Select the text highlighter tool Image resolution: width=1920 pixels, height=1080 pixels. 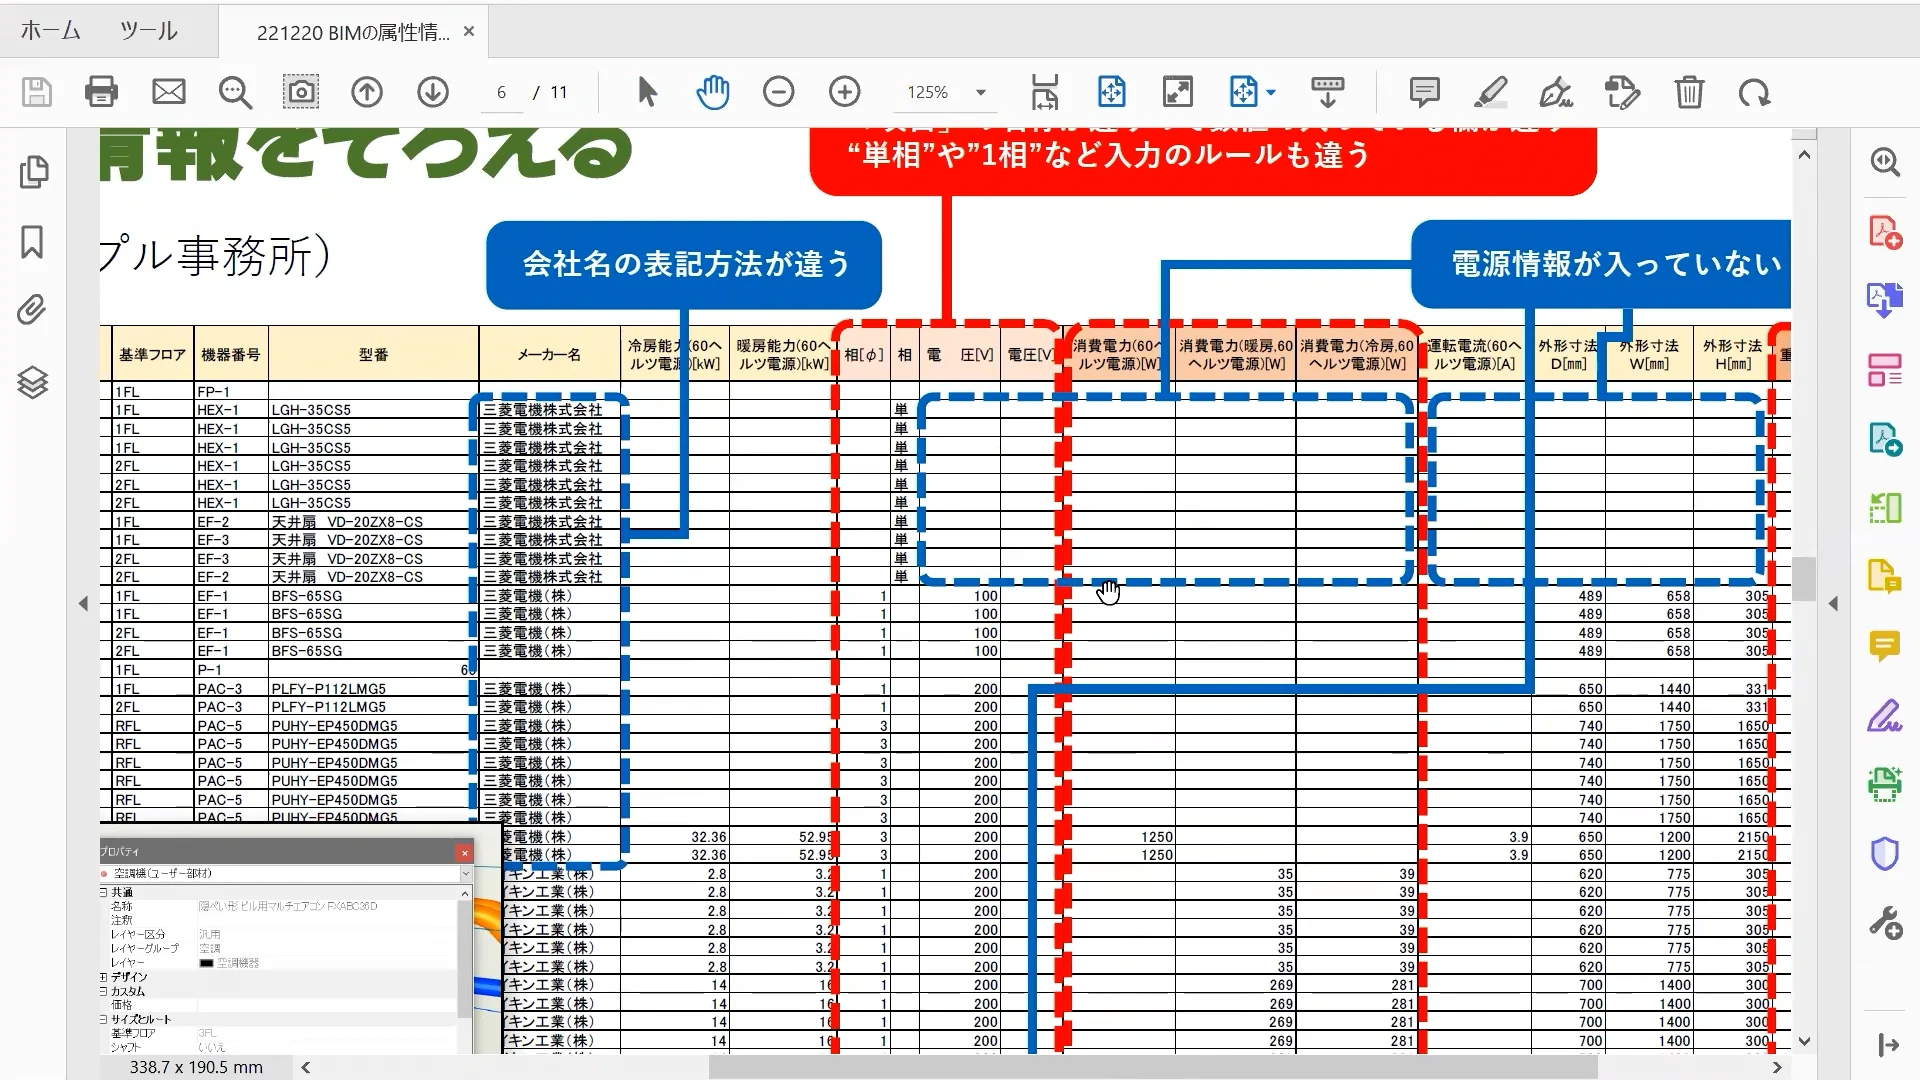tap(1489, 92)
